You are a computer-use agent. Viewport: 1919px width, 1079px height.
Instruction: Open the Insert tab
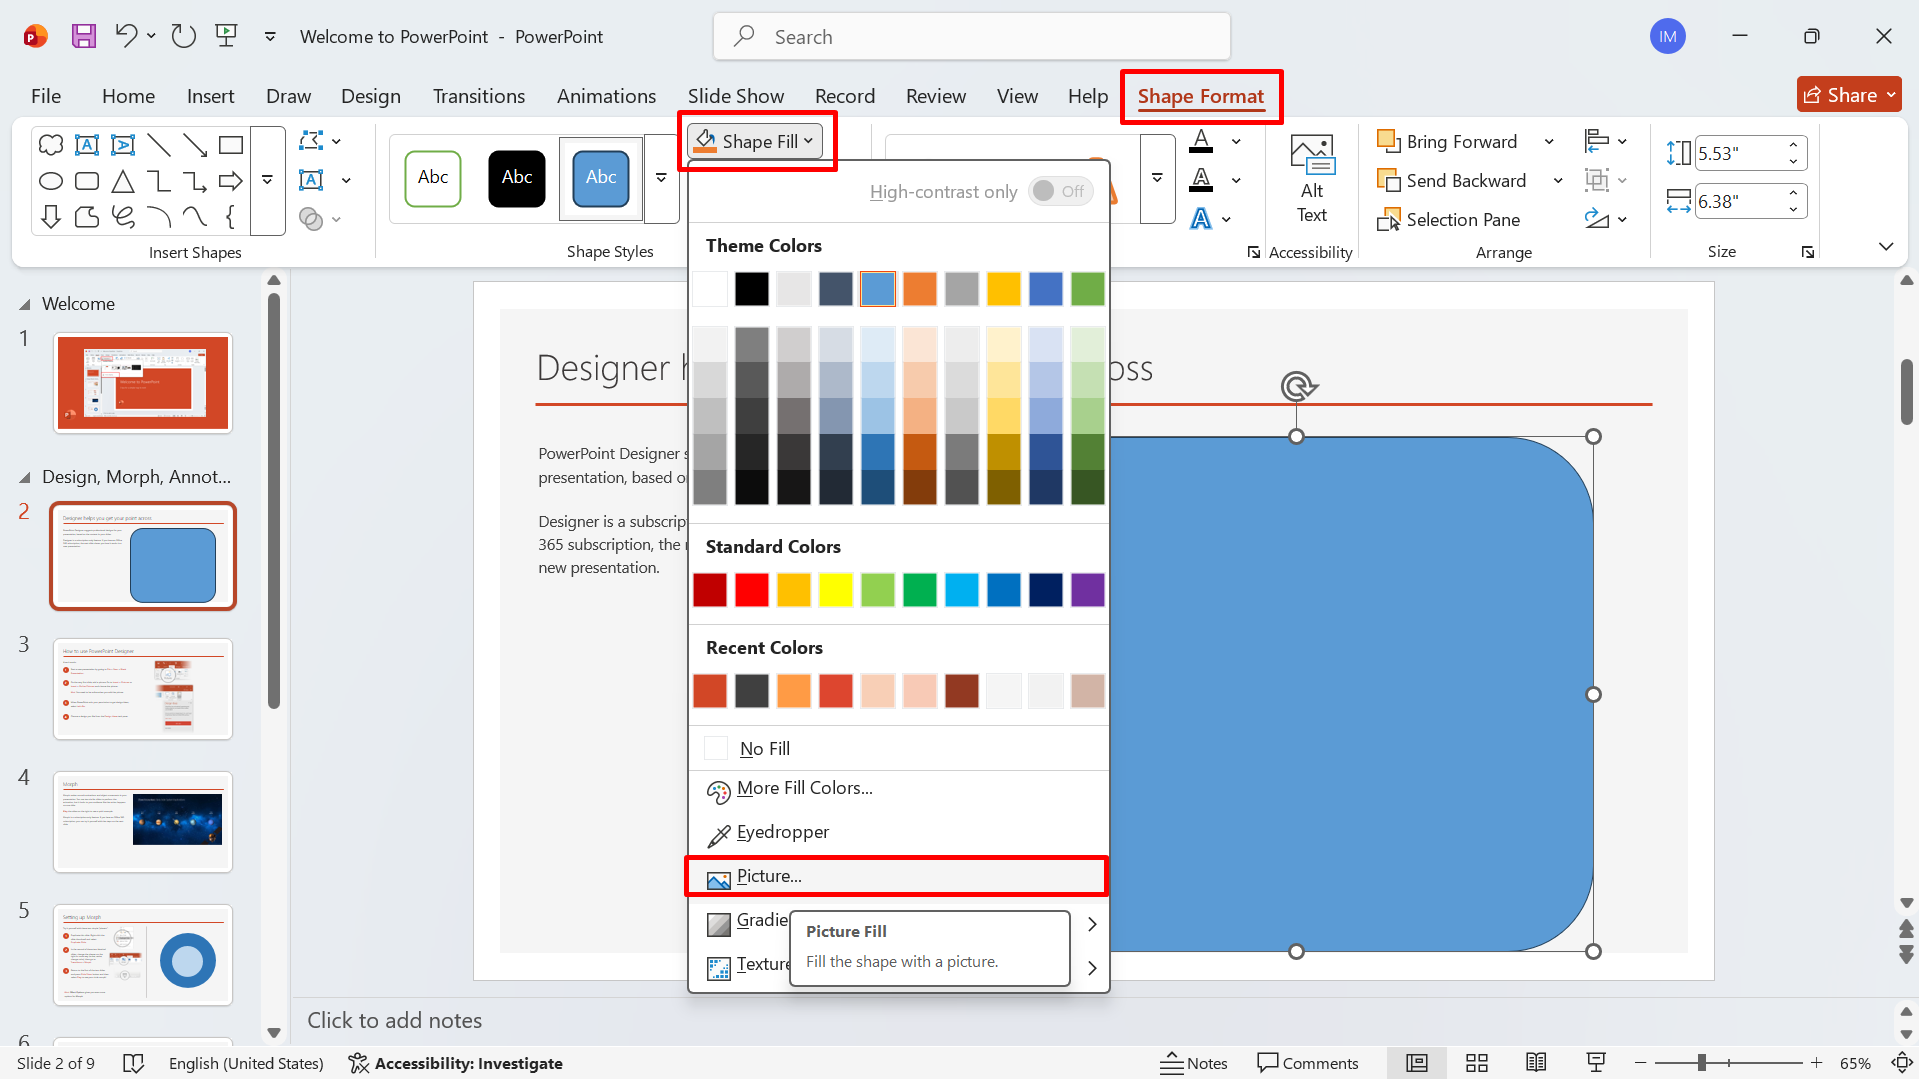coord(210,96)
